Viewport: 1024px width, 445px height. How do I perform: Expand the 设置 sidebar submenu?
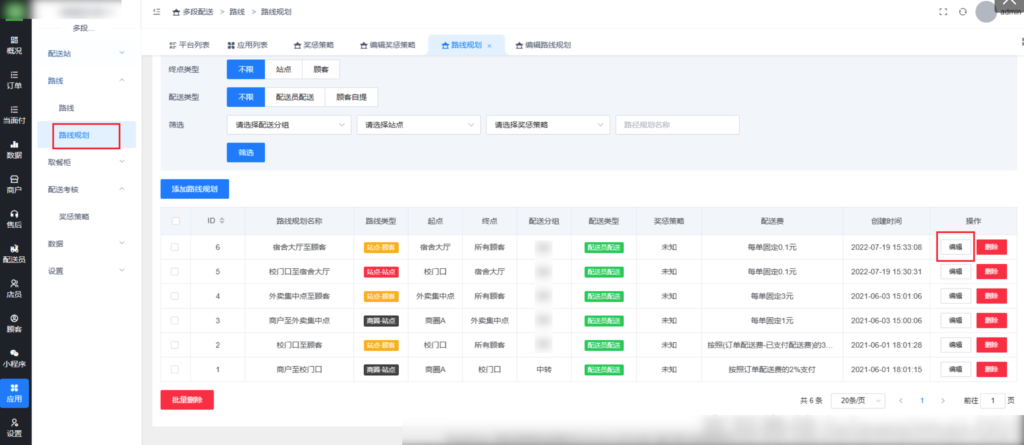coord(86,271)
